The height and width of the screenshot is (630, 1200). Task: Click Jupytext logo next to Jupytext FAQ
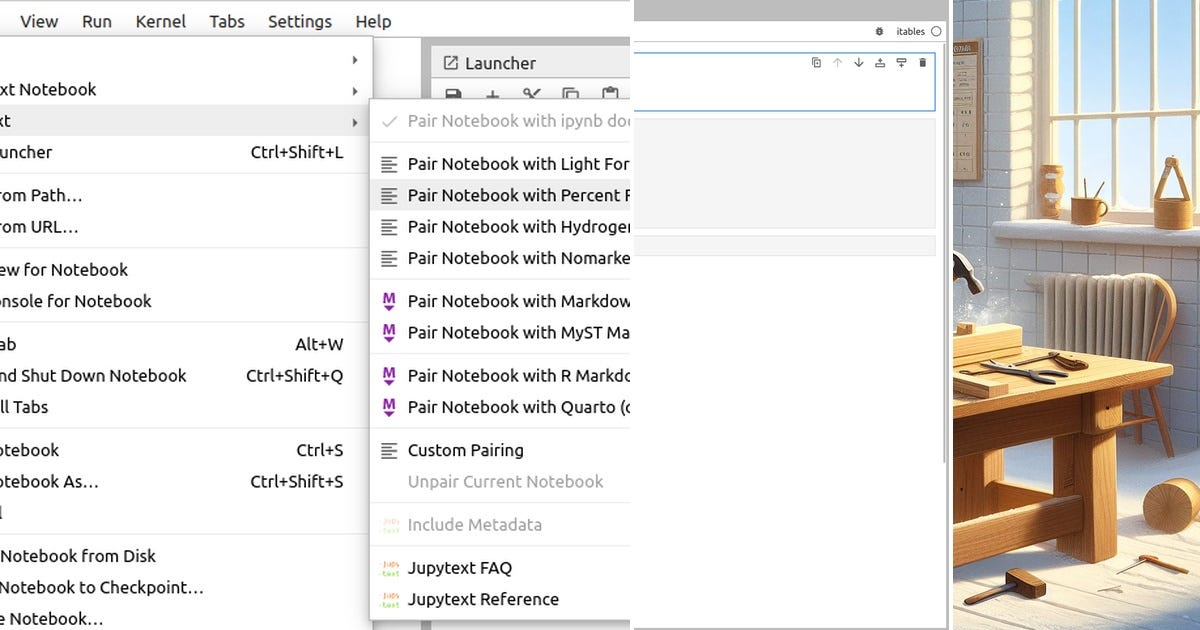point(389,568)
